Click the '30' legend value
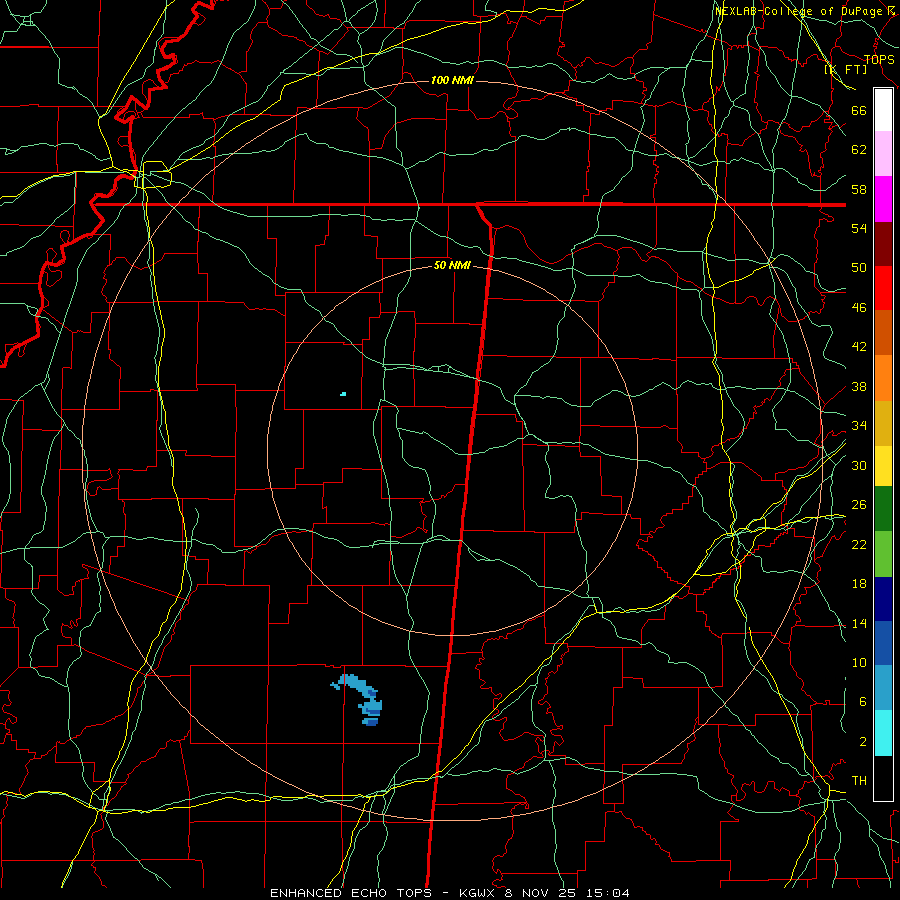The height and width of the screenshot is (900, 900). tap(859, 465)
